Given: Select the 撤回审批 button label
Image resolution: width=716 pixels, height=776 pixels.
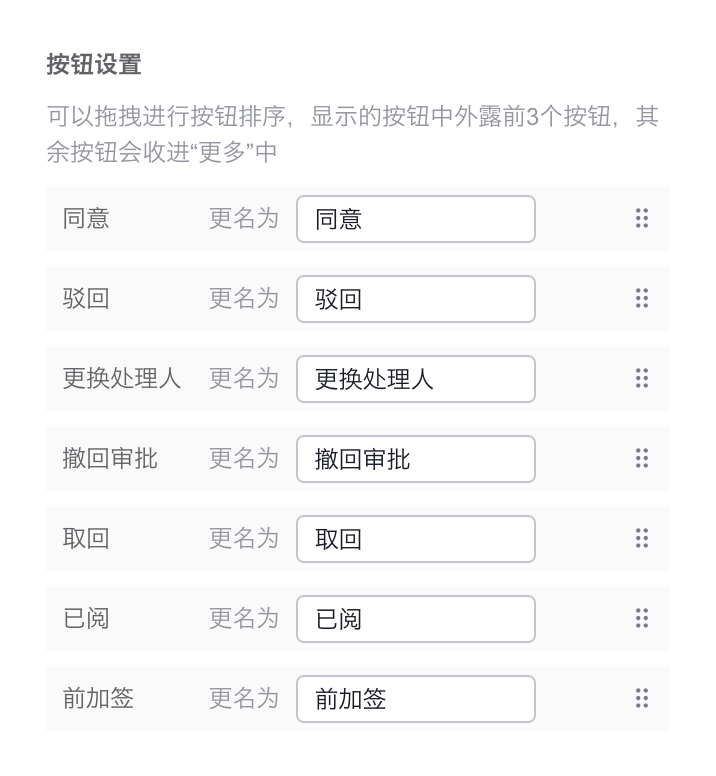Looking at the screenshot, I should [x=110, y=458].
